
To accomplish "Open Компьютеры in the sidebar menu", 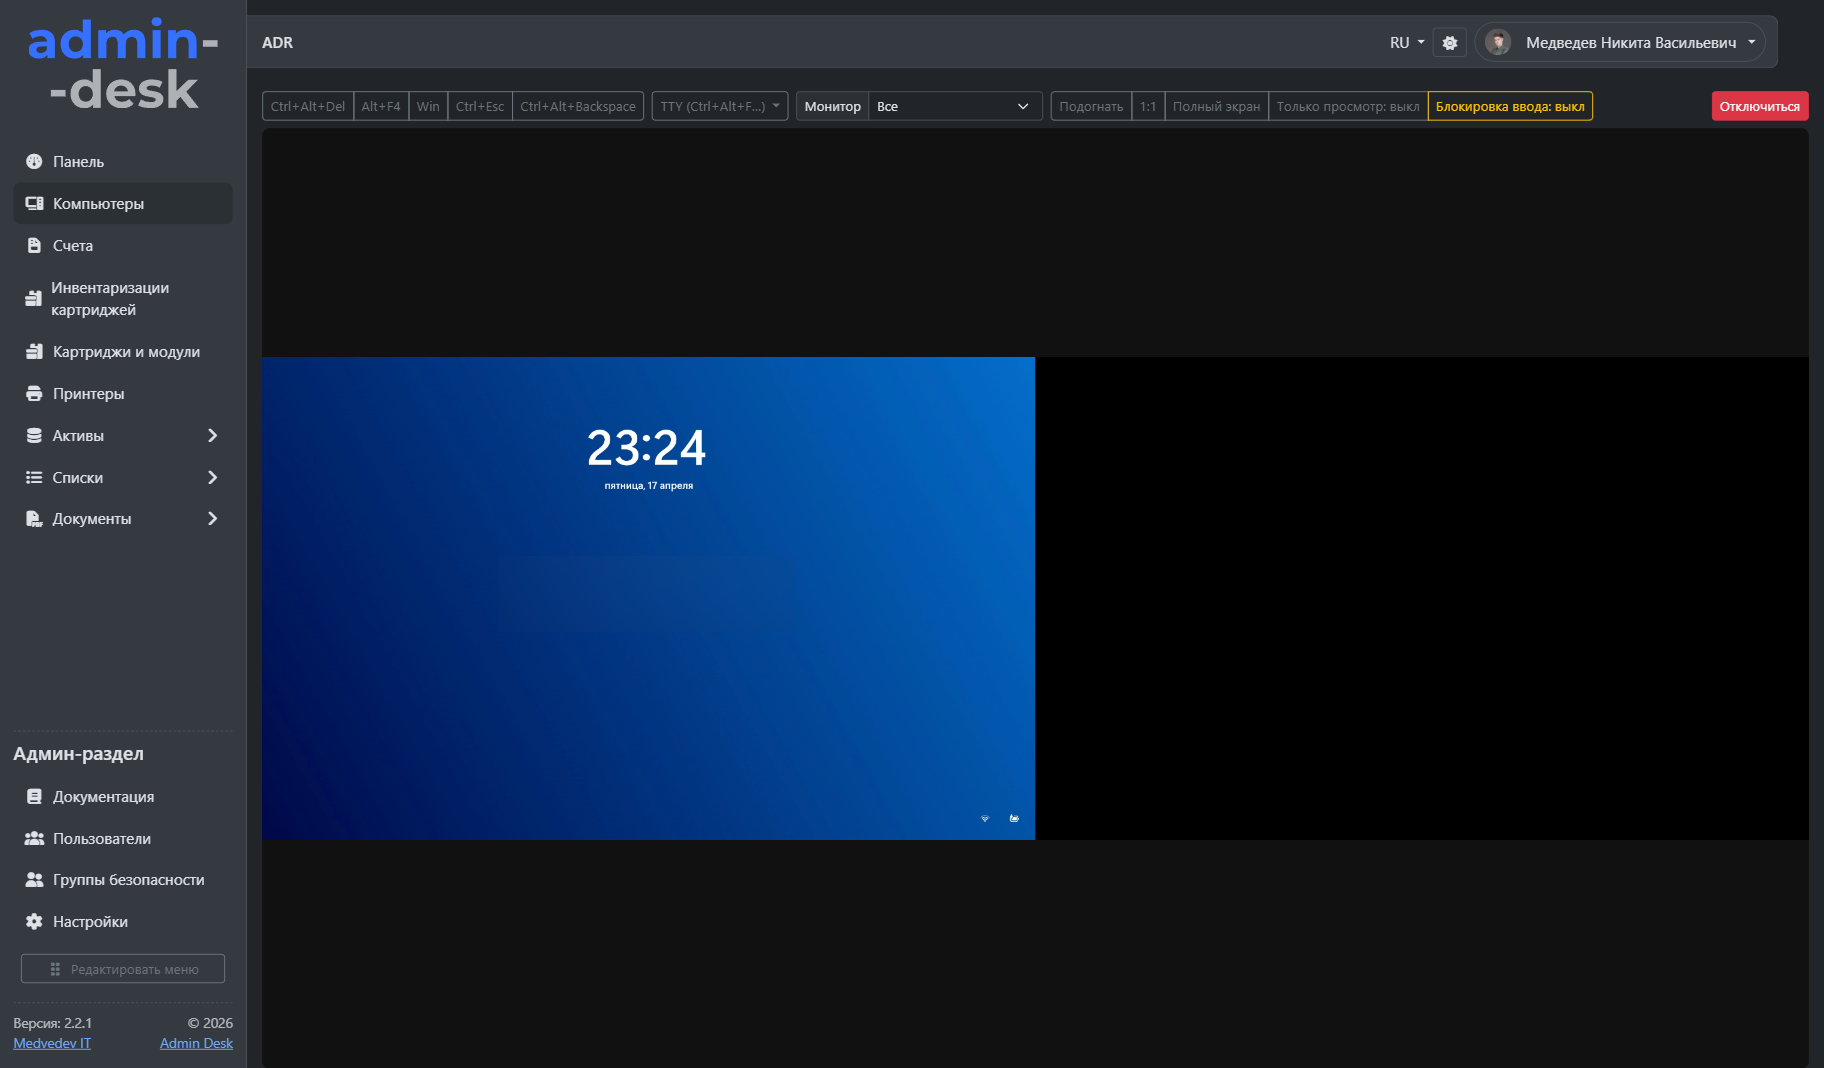I will 98,203.
